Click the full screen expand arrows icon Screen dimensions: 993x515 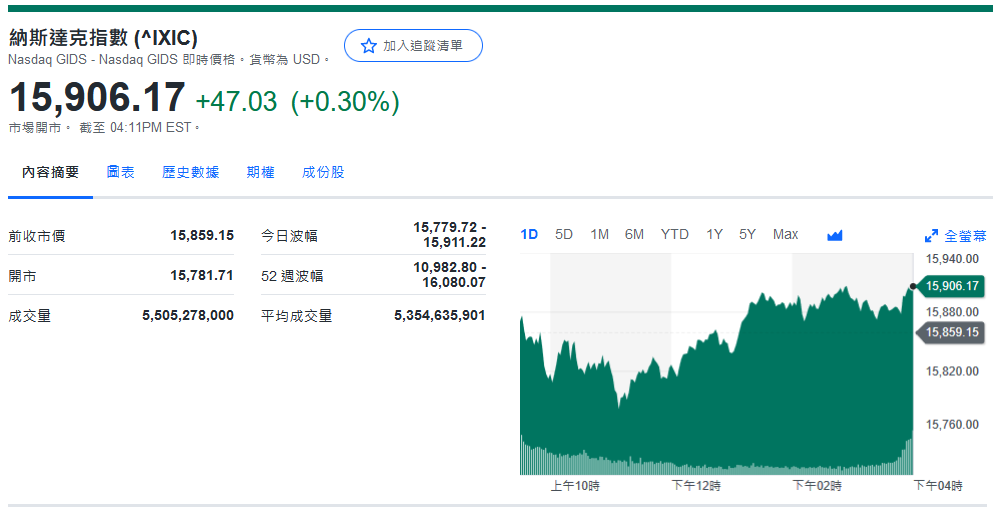tap(931, 236)
